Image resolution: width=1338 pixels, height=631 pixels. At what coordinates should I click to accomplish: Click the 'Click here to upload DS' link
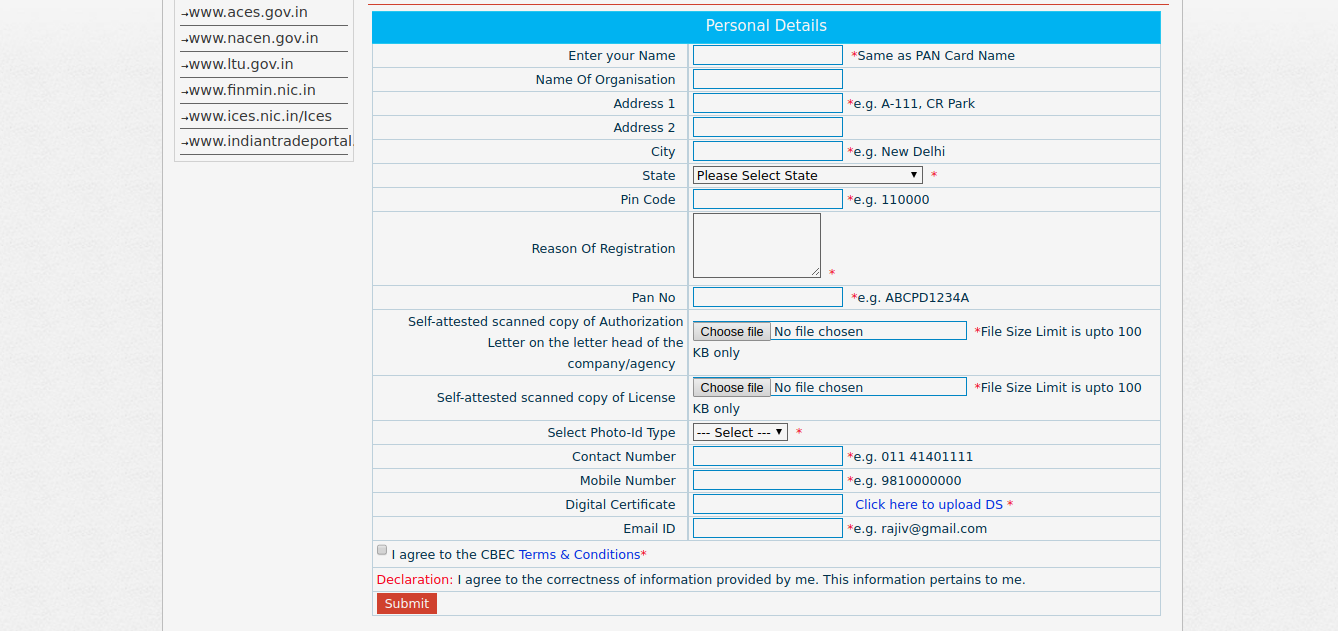928,505
